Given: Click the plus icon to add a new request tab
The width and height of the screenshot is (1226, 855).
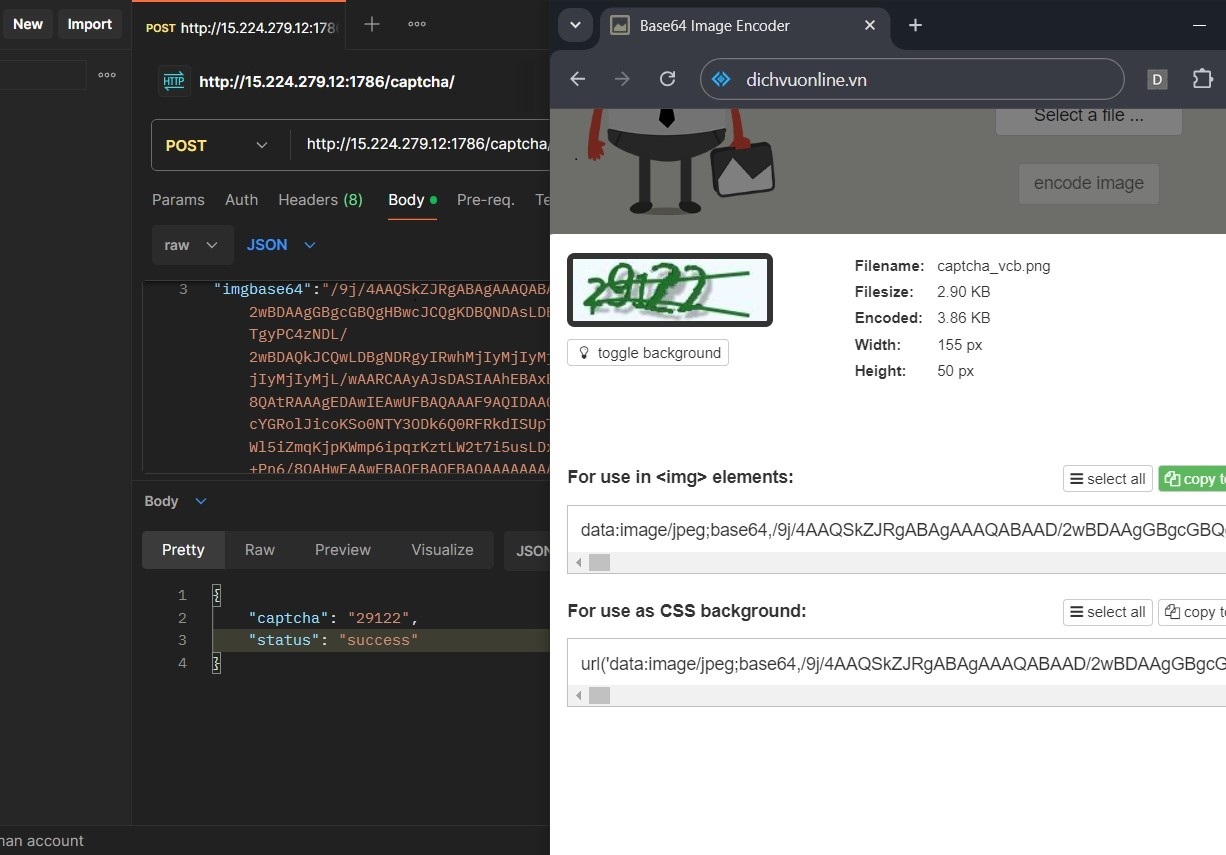Looking at the screenshot, I should (x=371, y=24).
